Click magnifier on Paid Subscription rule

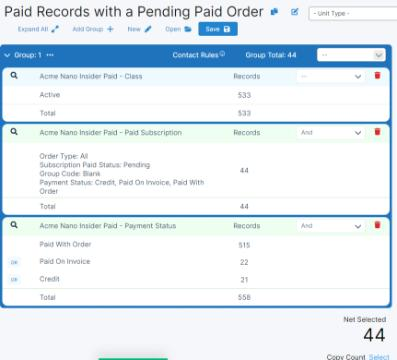coord(14,132)
